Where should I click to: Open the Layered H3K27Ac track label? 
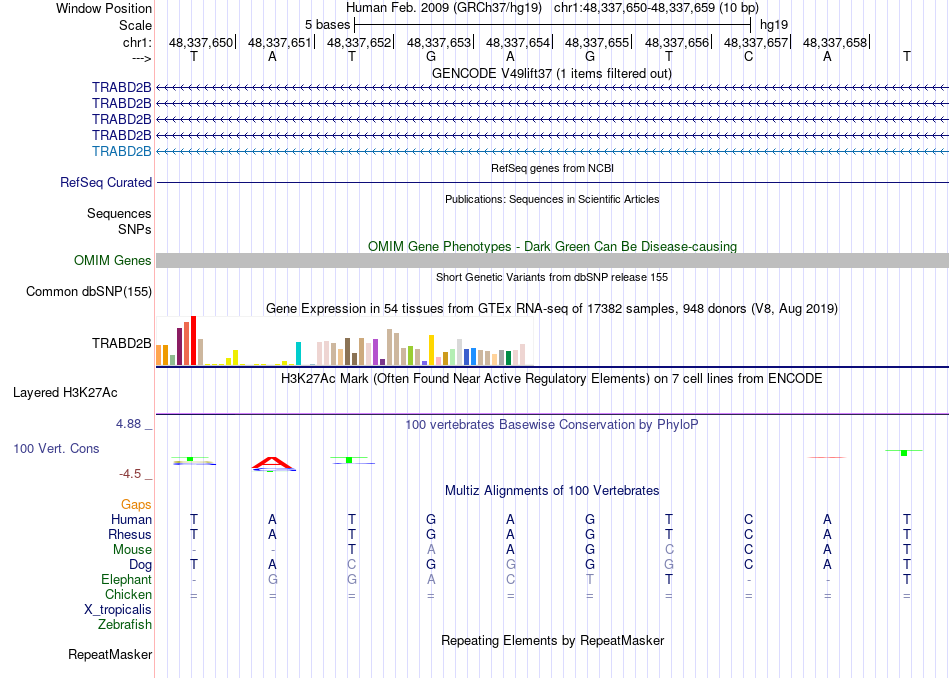coord(65,393)
